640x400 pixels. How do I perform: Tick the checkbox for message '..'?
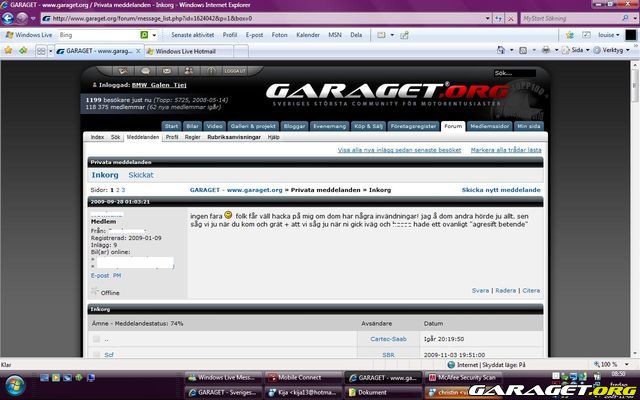click(96, 339)
